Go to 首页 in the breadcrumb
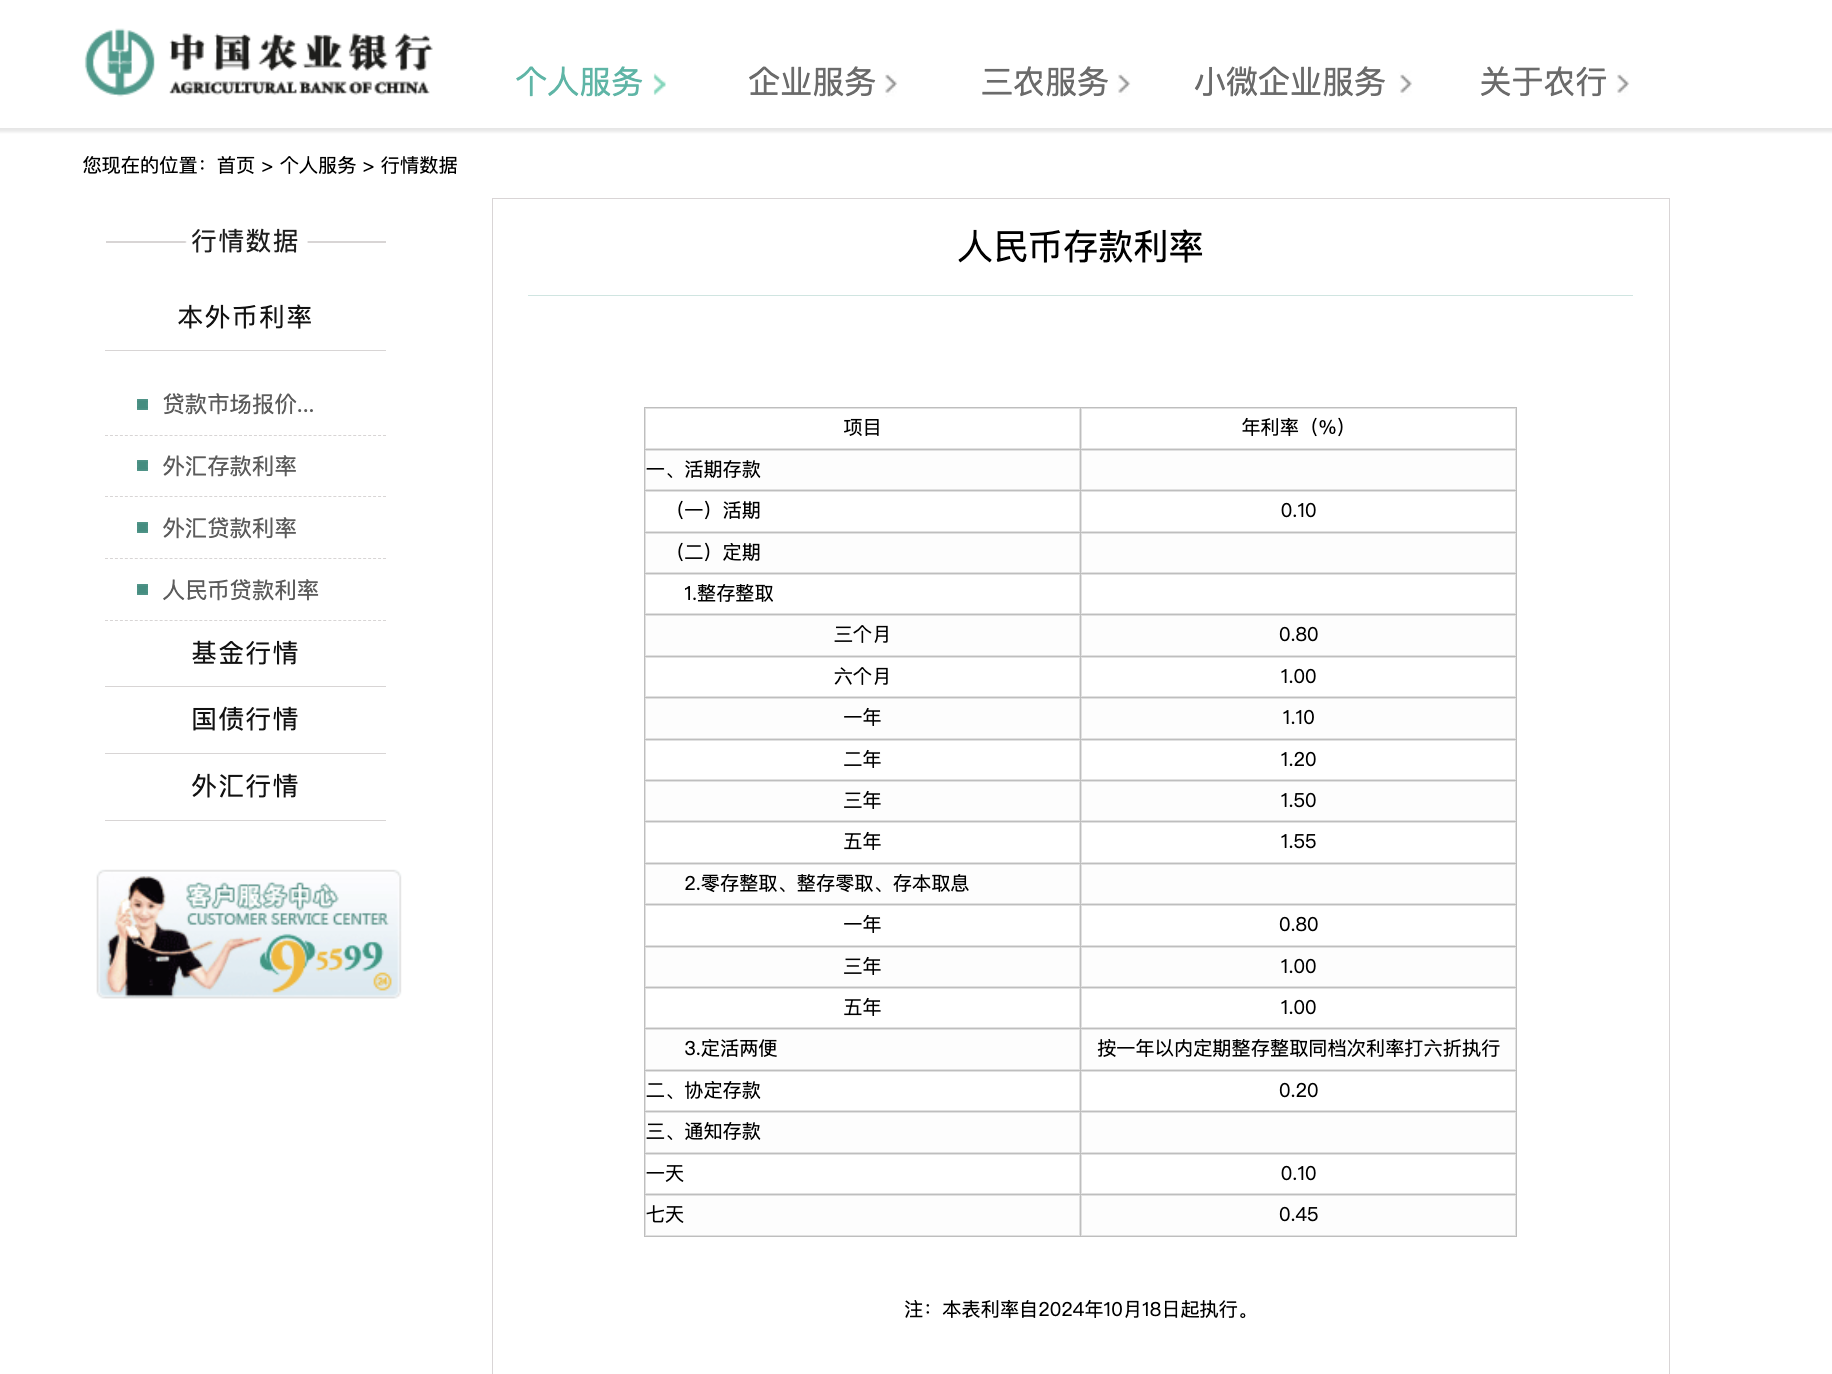The width and height of the screenshot is (1832, 1374). [x=236, y=165]
